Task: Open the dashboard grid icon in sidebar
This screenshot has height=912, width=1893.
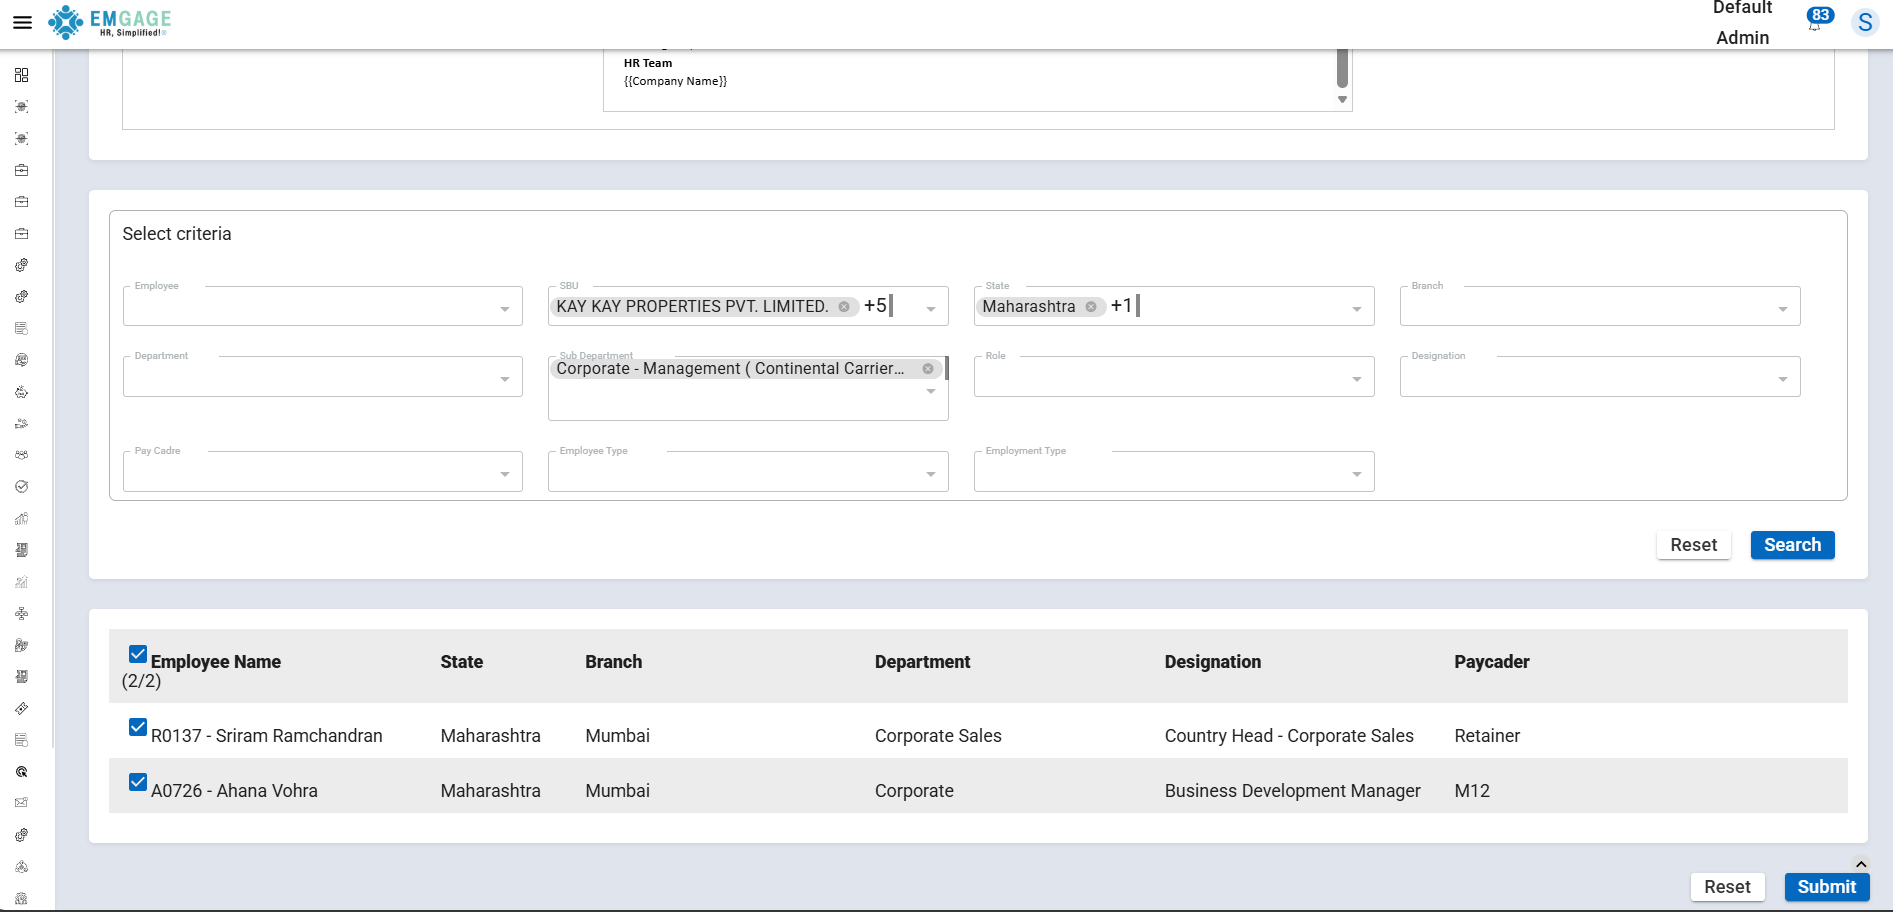Action: tap(21, 74)
